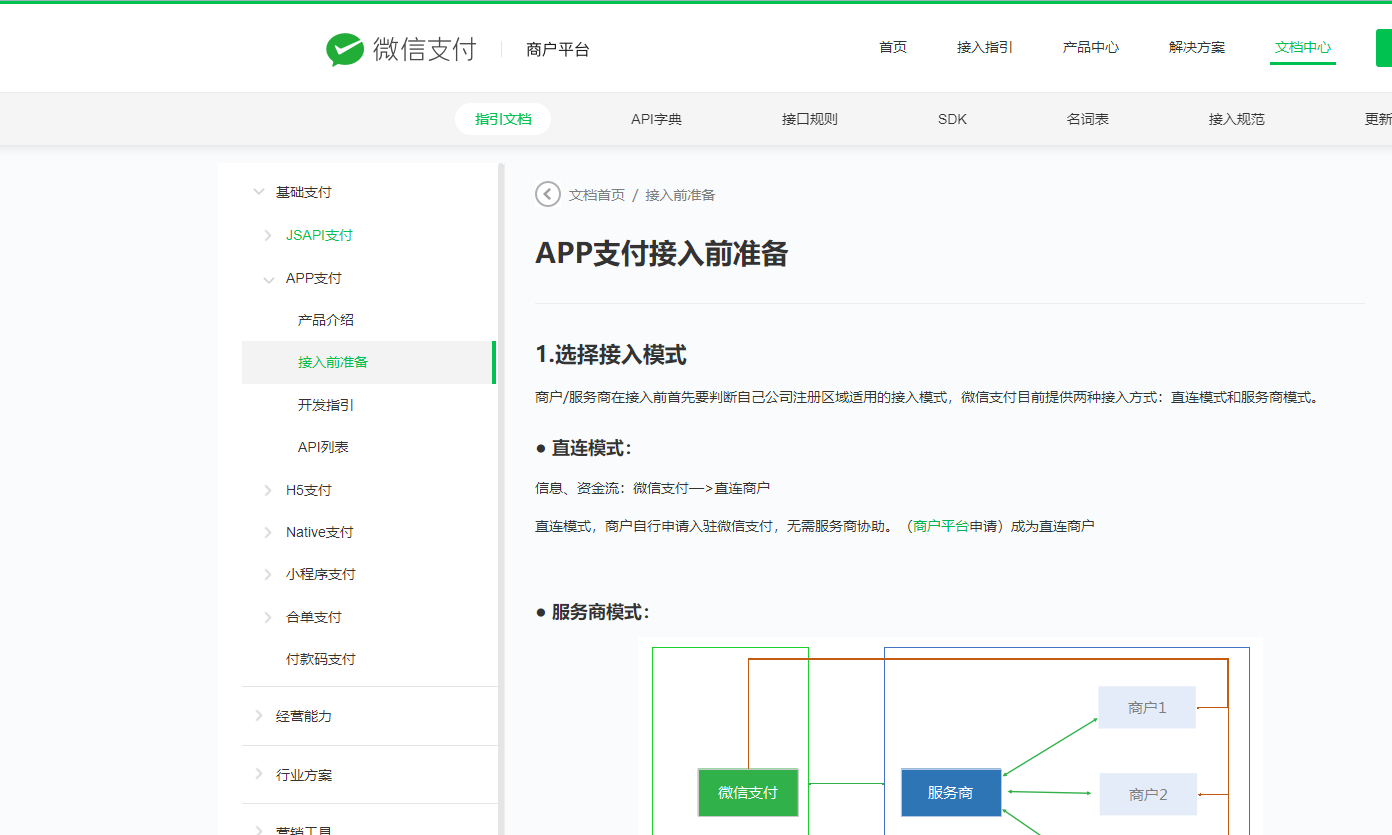Click the WeChat Pay logo in the header
Image resolution: width=1392 pixels, height=835 pixels.
pos(401,49)
